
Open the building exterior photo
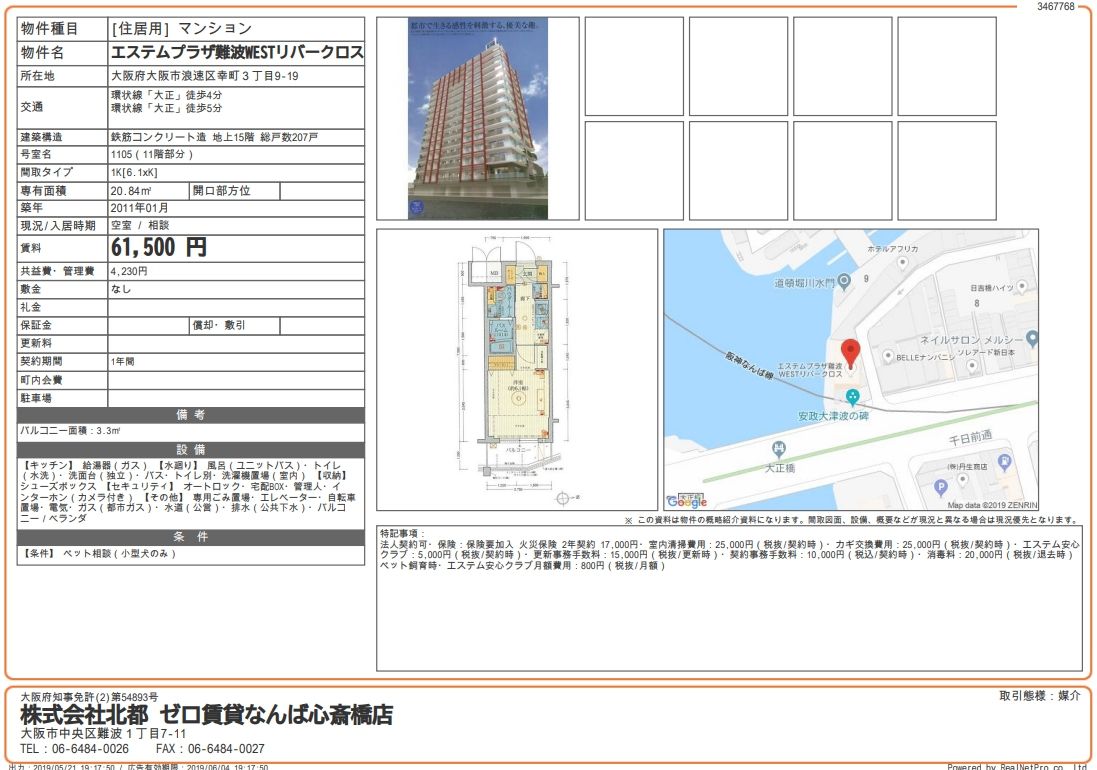pos(478,119)
